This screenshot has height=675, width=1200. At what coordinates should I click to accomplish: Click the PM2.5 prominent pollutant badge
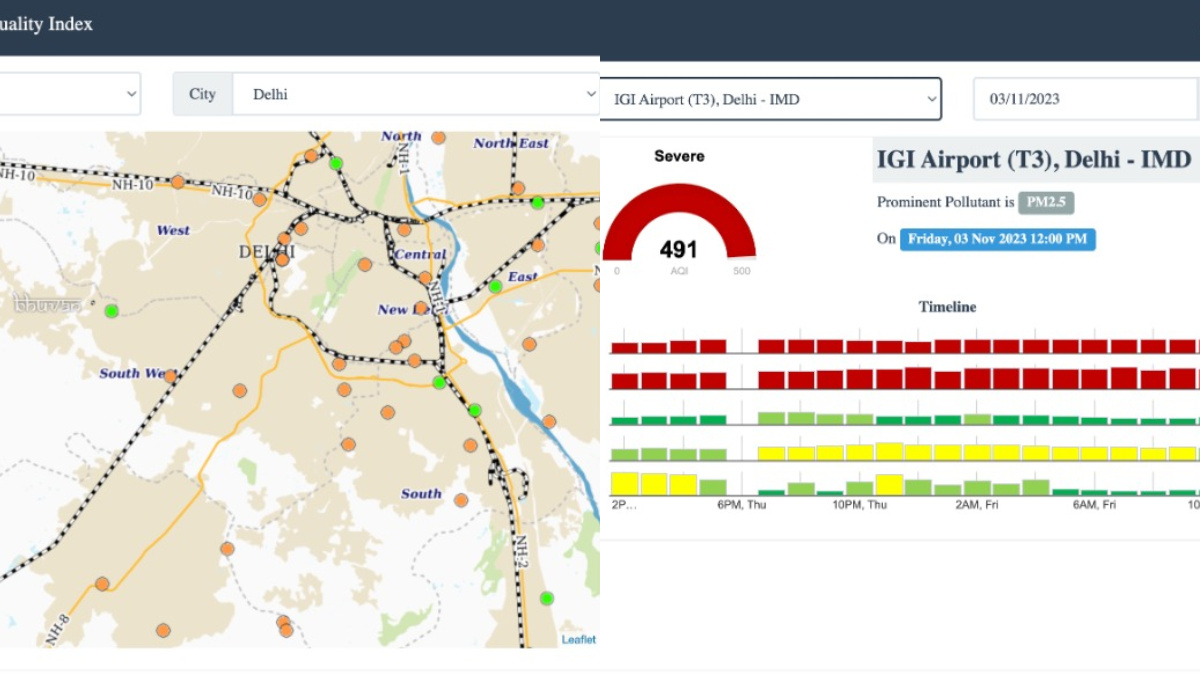1045,202
